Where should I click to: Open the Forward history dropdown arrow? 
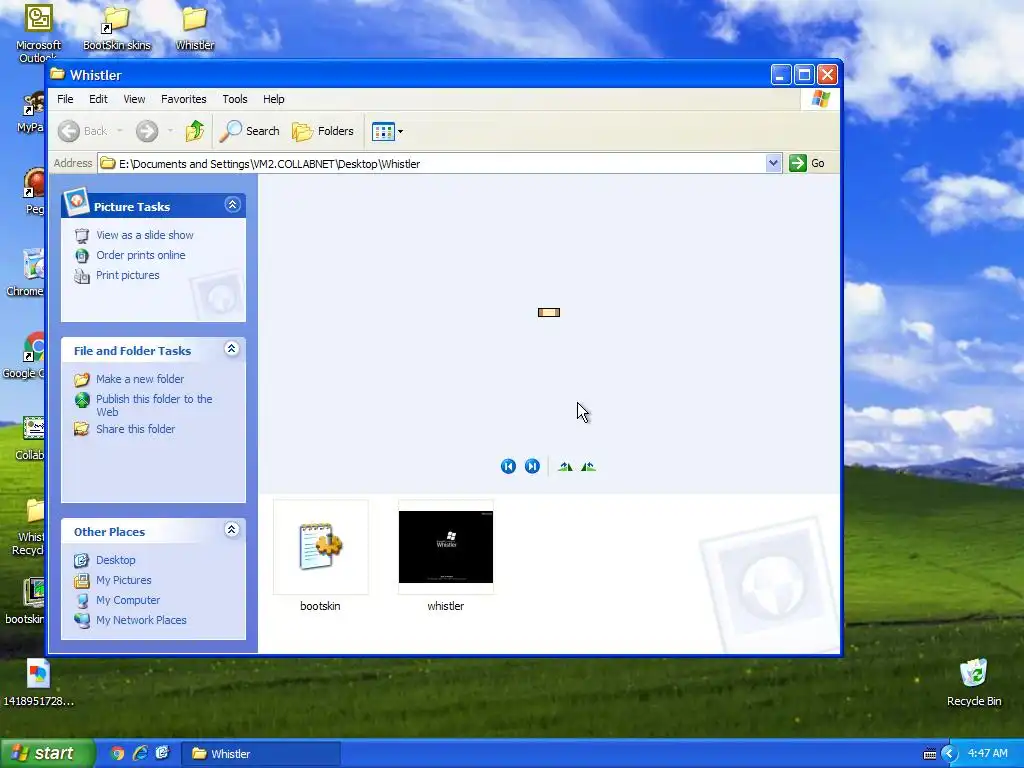tap(170, 131)
